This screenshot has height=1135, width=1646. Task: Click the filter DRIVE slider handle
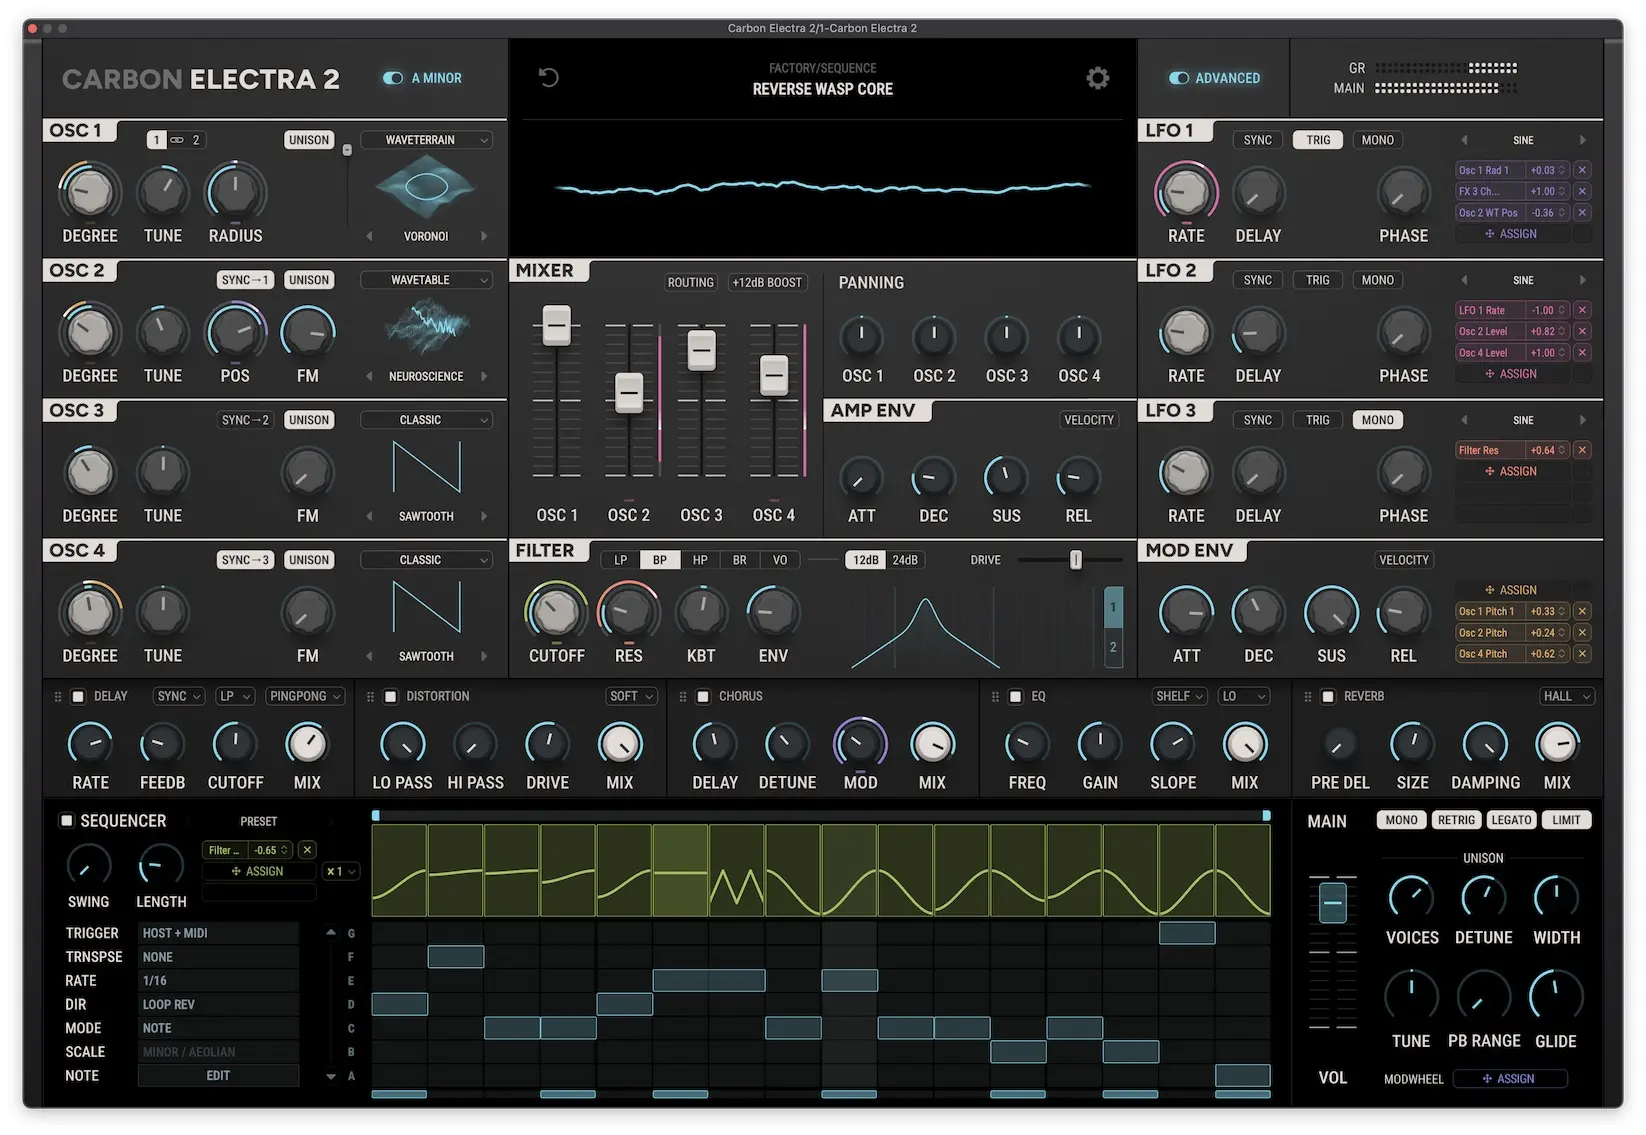1076,560
